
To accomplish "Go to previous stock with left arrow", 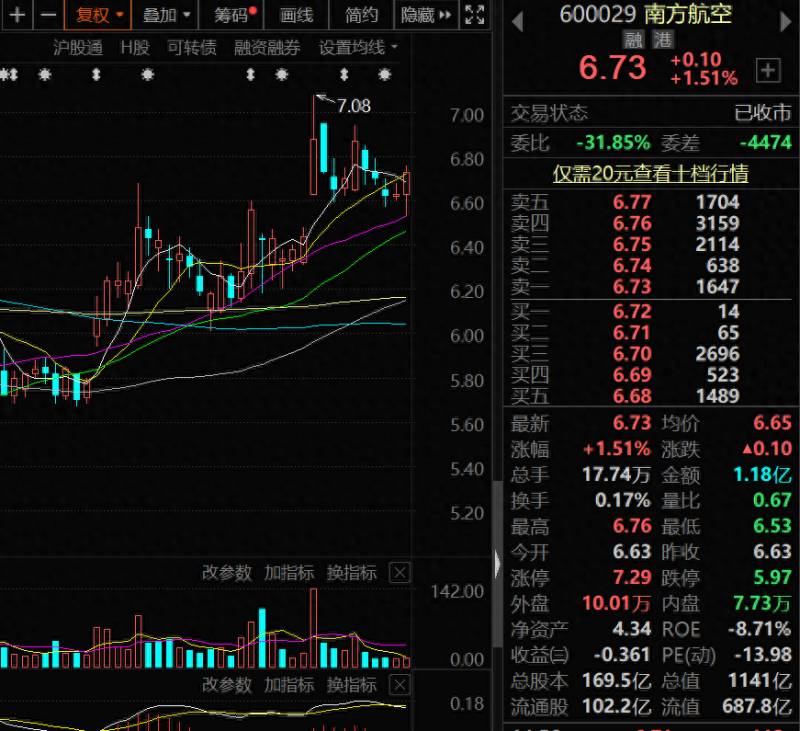I will pos(517,22).
